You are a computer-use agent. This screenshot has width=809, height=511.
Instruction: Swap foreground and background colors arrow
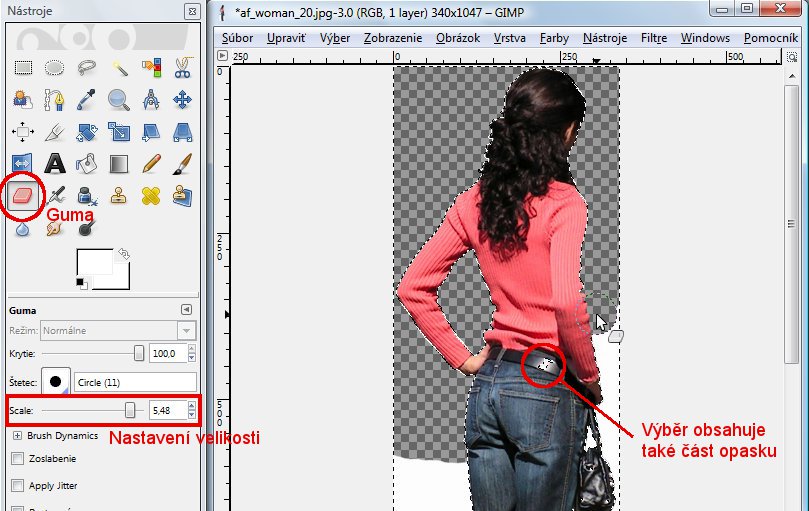(x=124, y=253)
